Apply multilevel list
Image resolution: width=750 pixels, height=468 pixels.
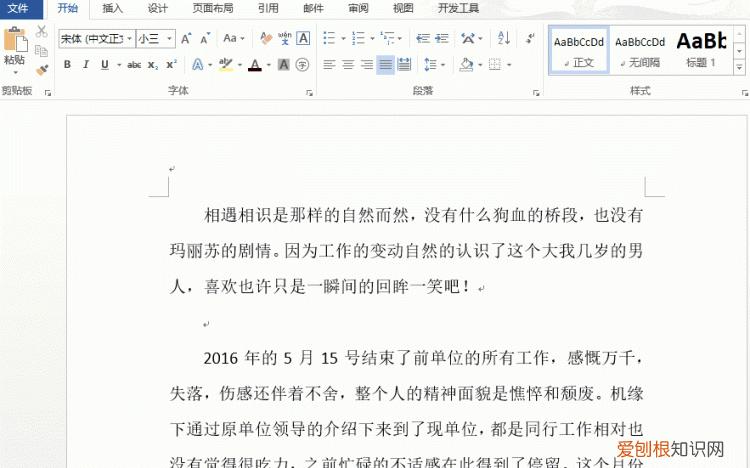point(387,38)
